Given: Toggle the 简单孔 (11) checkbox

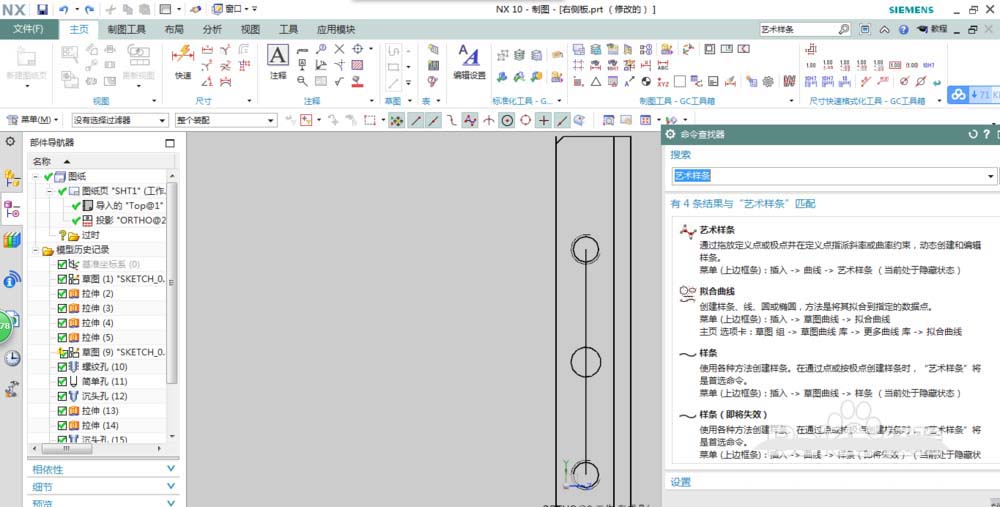Looking at the screenshot, I should pyautogui.click(x=62, y=382).
